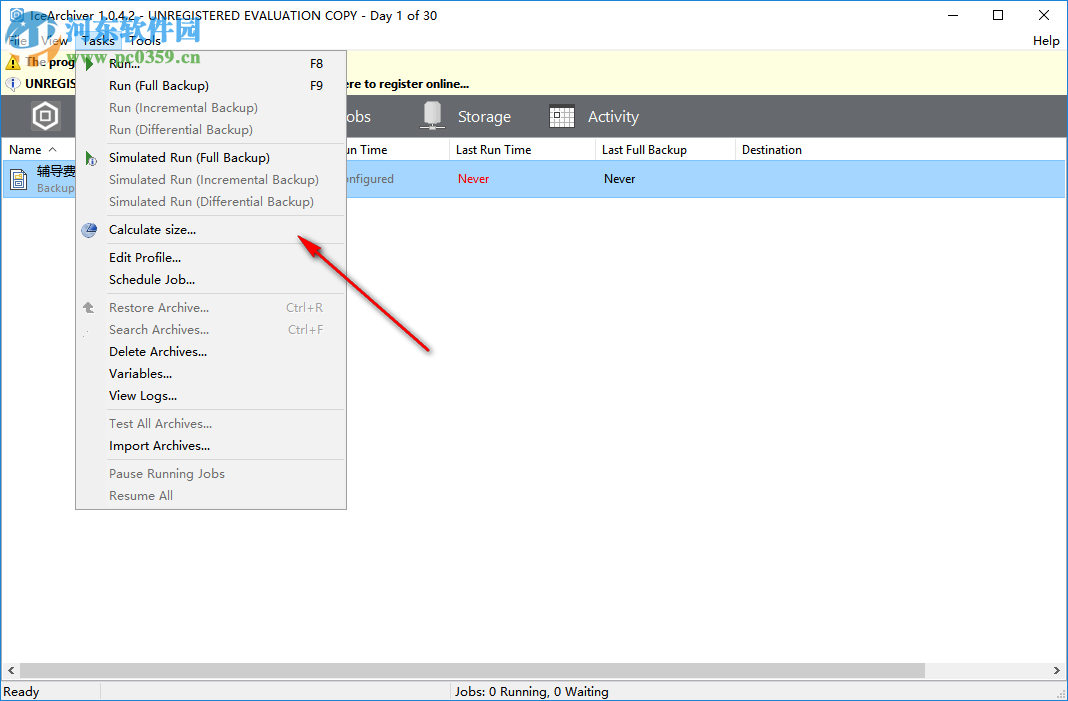Open the Tasks menu in menu bar

pyautogui.click(x=98, y=41)
